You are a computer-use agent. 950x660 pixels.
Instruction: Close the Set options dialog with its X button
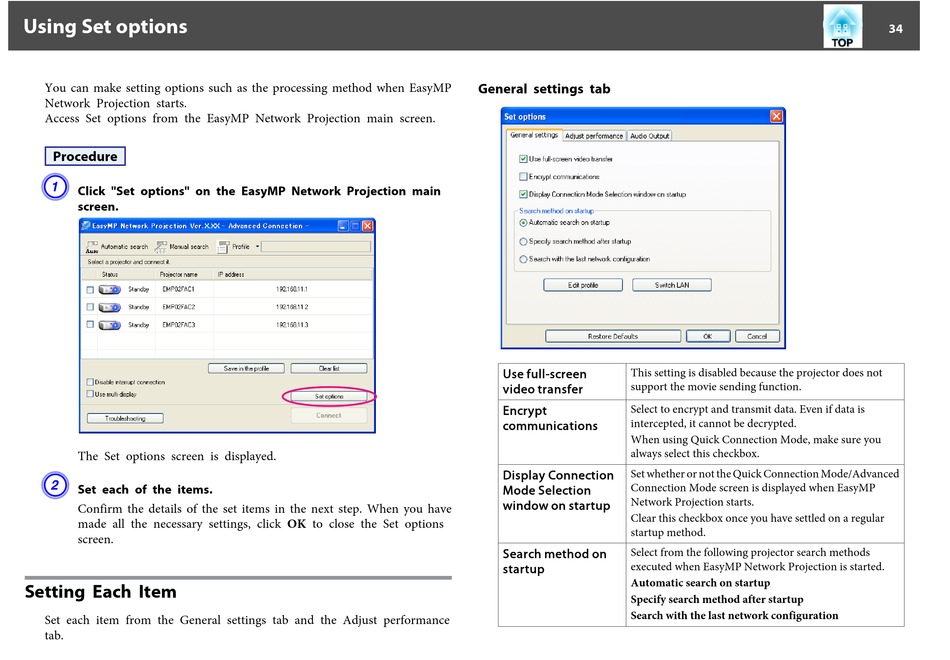pos(776,116)
